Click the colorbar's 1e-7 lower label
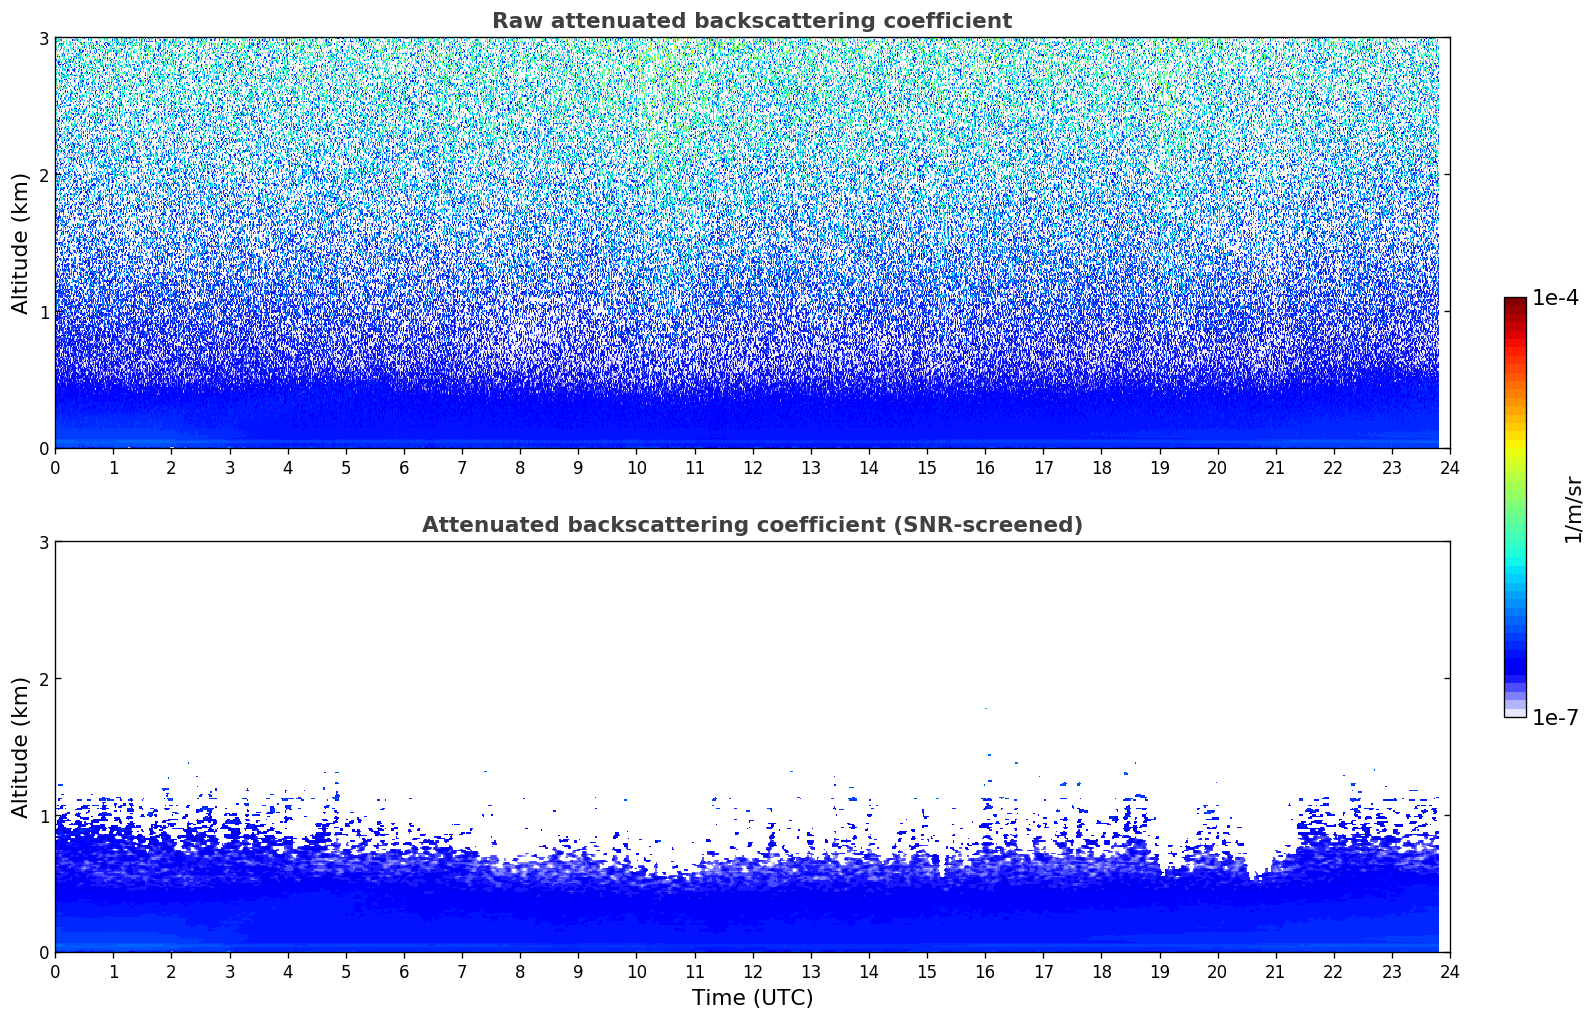This screenshot has width=1595, height=1020. (x=1556, y=718)
